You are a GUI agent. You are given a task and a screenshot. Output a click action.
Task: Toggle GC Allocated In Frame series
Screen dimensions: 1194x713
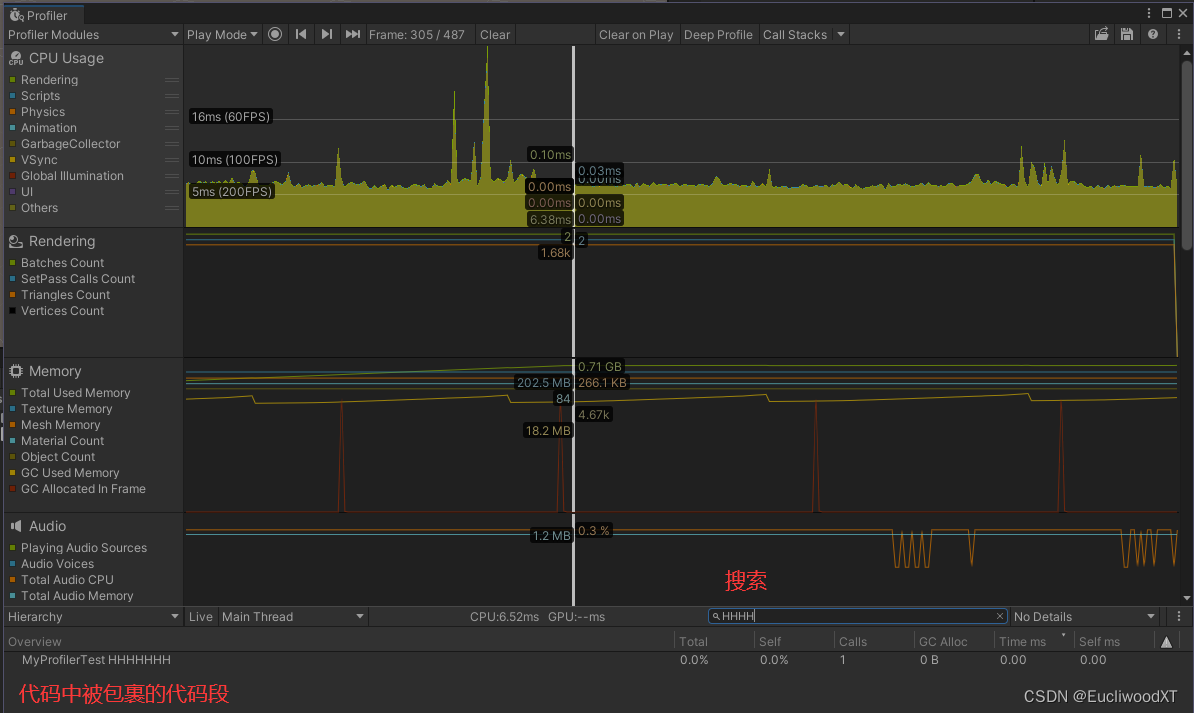[x=13, y=489]
